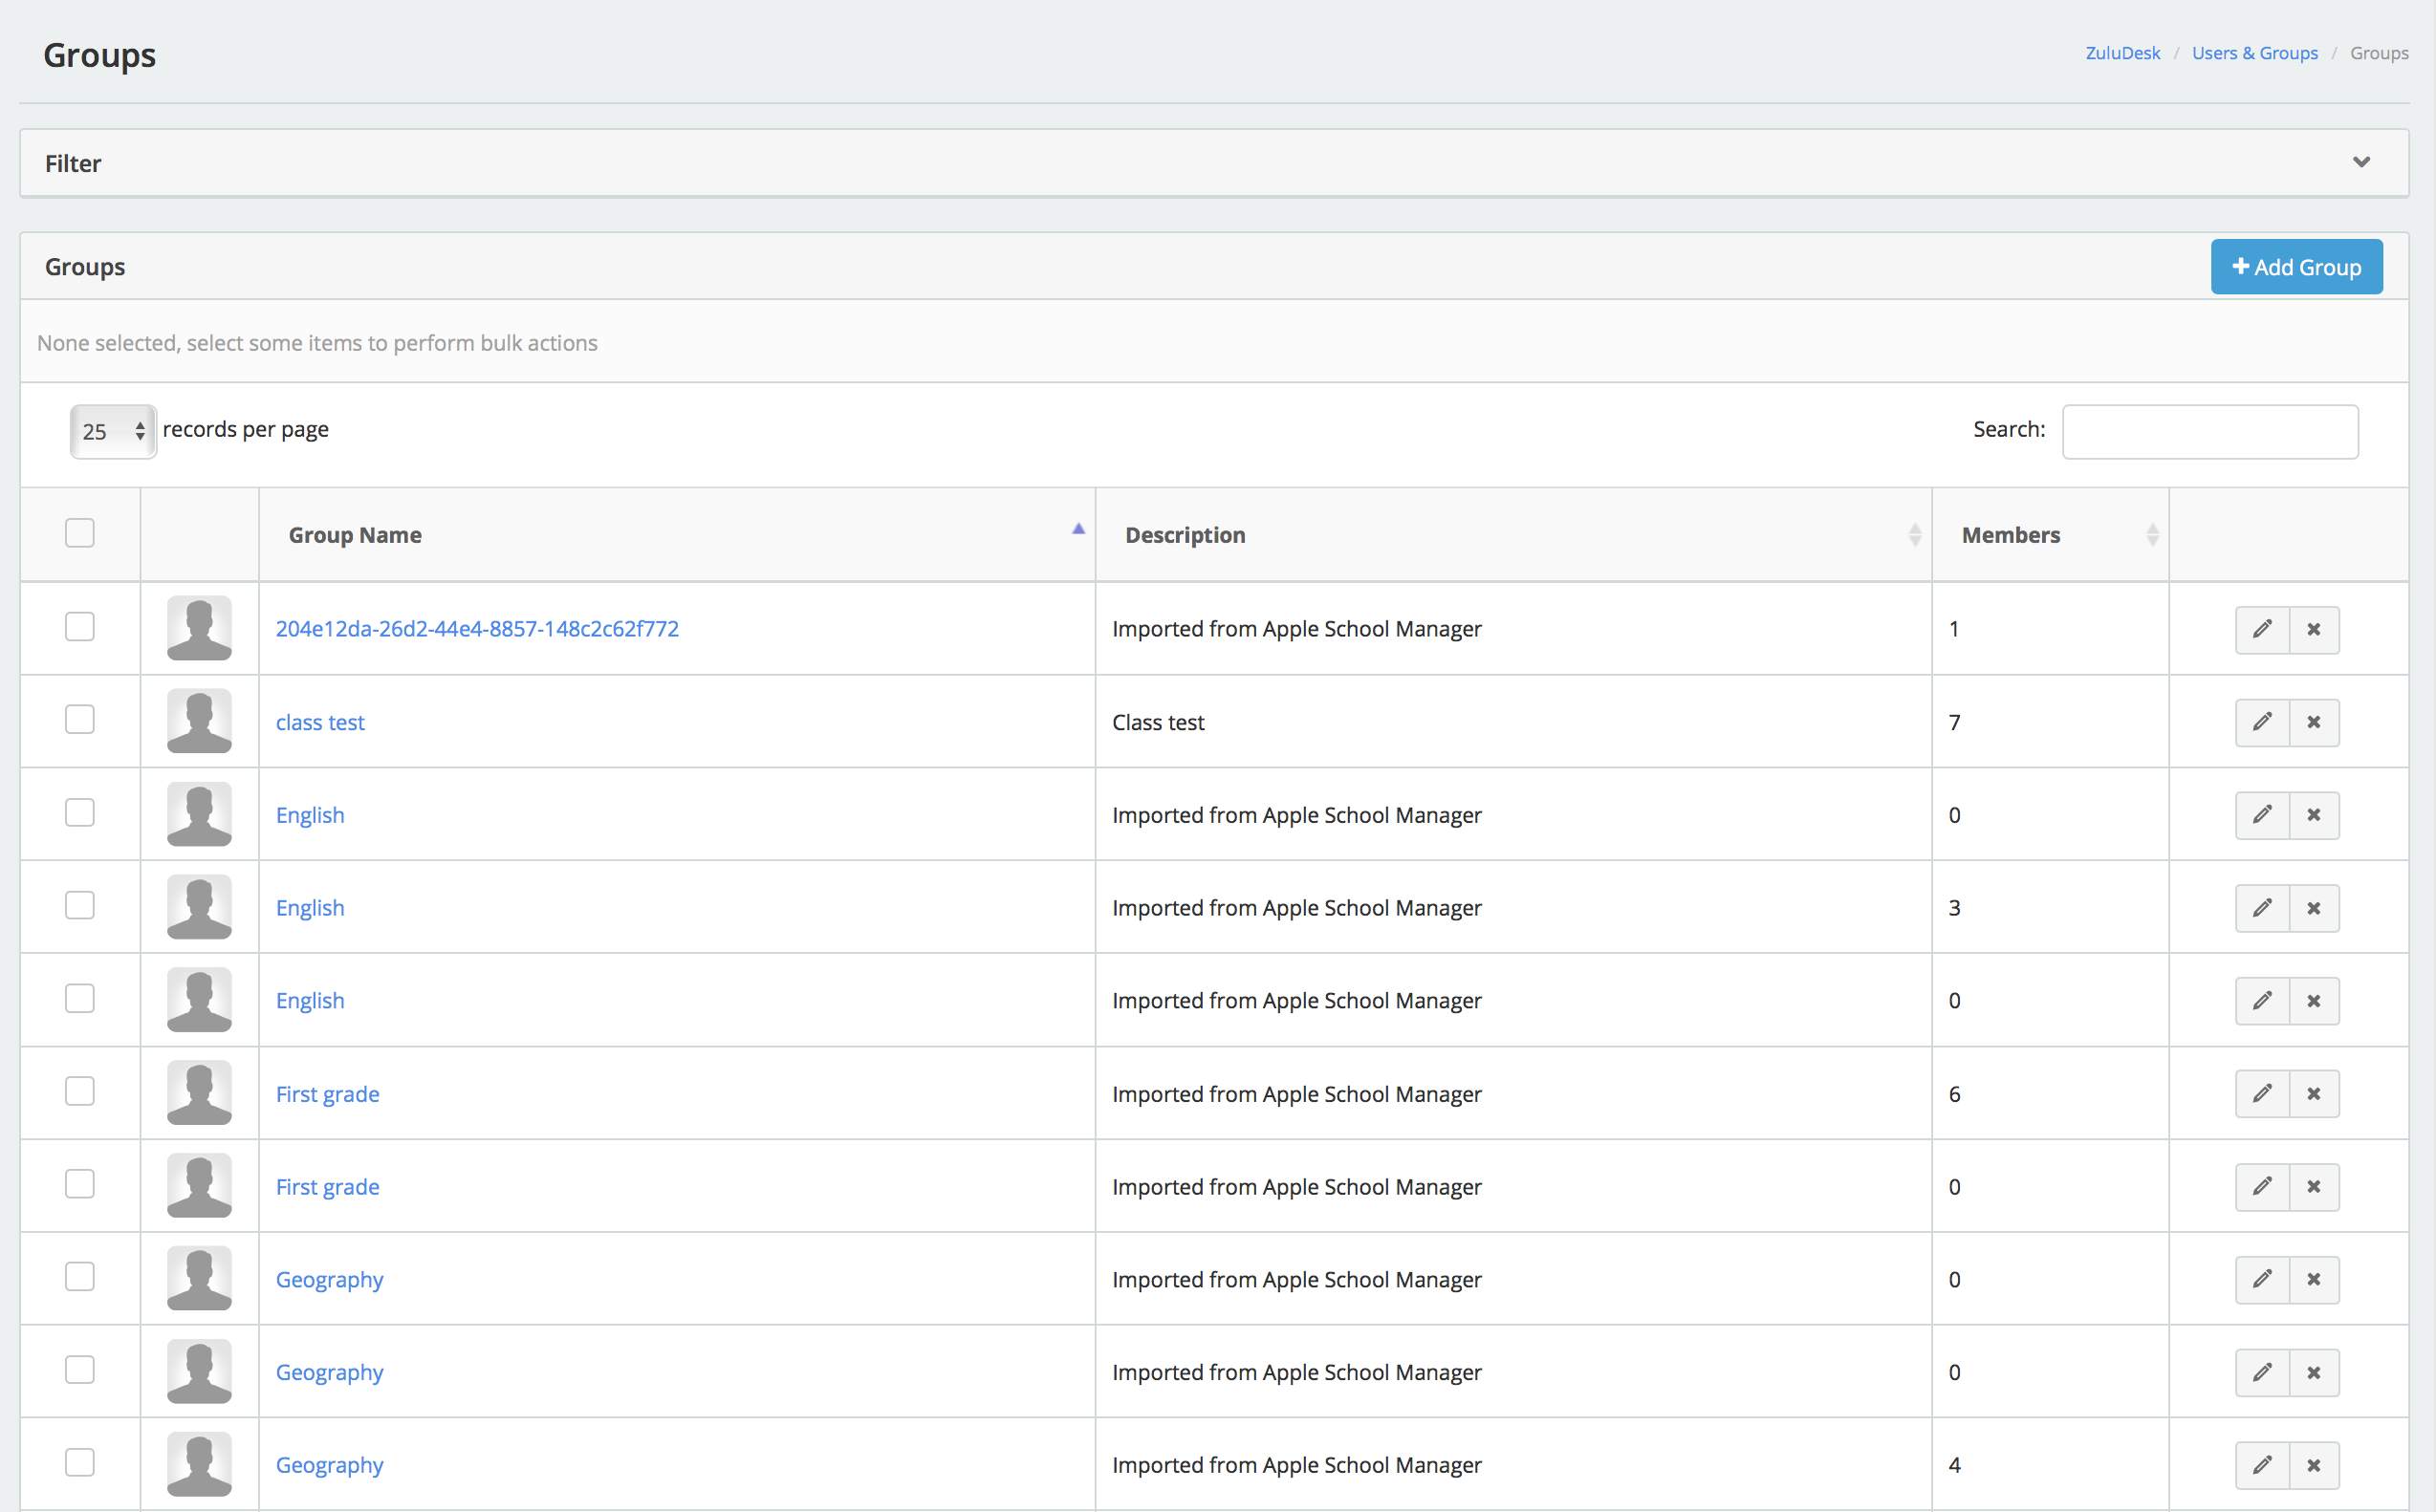Edit the English group with 3 members
This screenshot has width=2436, height=1512.
pyautogui.click(x=2262, y=908)
